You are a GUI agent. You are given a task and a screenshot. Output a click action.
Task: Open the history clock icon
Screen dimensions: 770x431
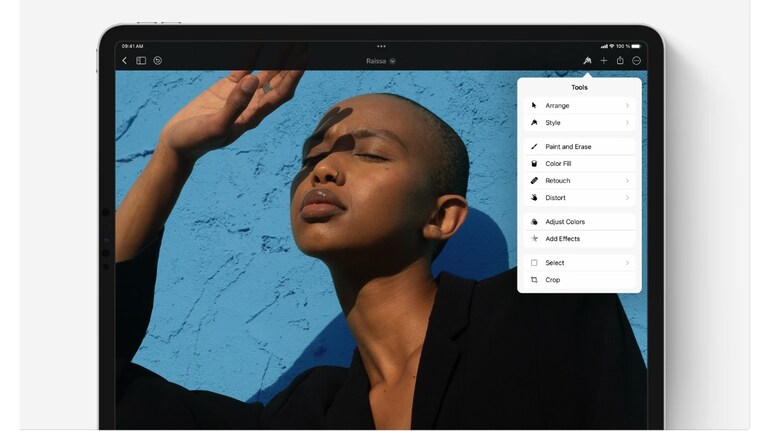pos(157,61)
